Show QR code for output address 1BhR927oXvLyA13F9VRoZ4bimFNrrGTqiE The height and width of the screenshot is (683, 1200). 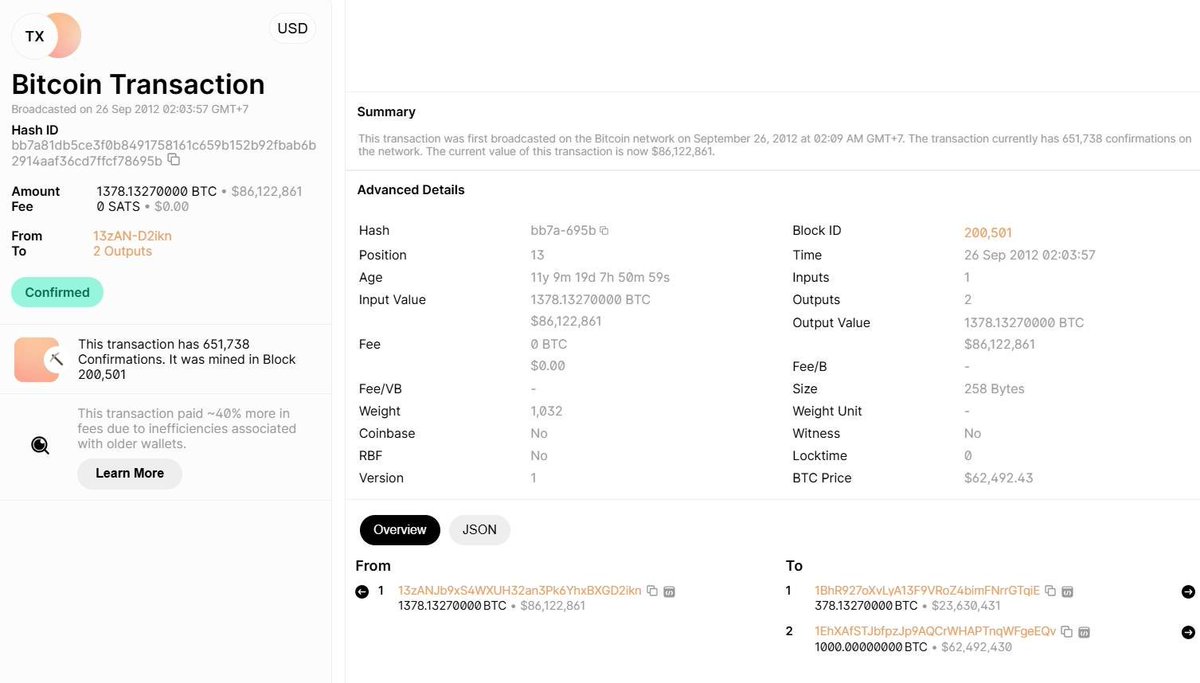1066,590
